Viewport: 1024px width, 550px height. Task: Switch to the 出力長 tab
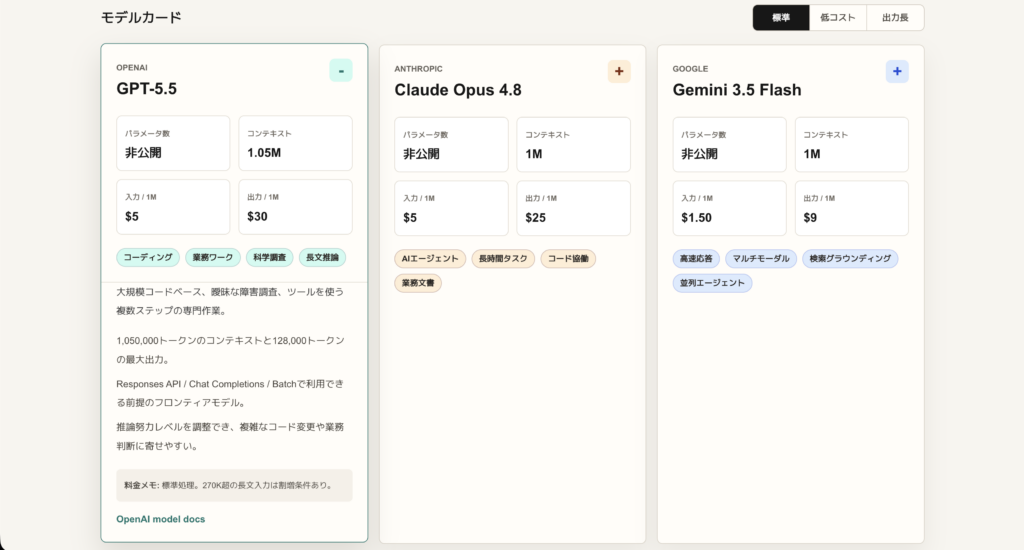895,18
